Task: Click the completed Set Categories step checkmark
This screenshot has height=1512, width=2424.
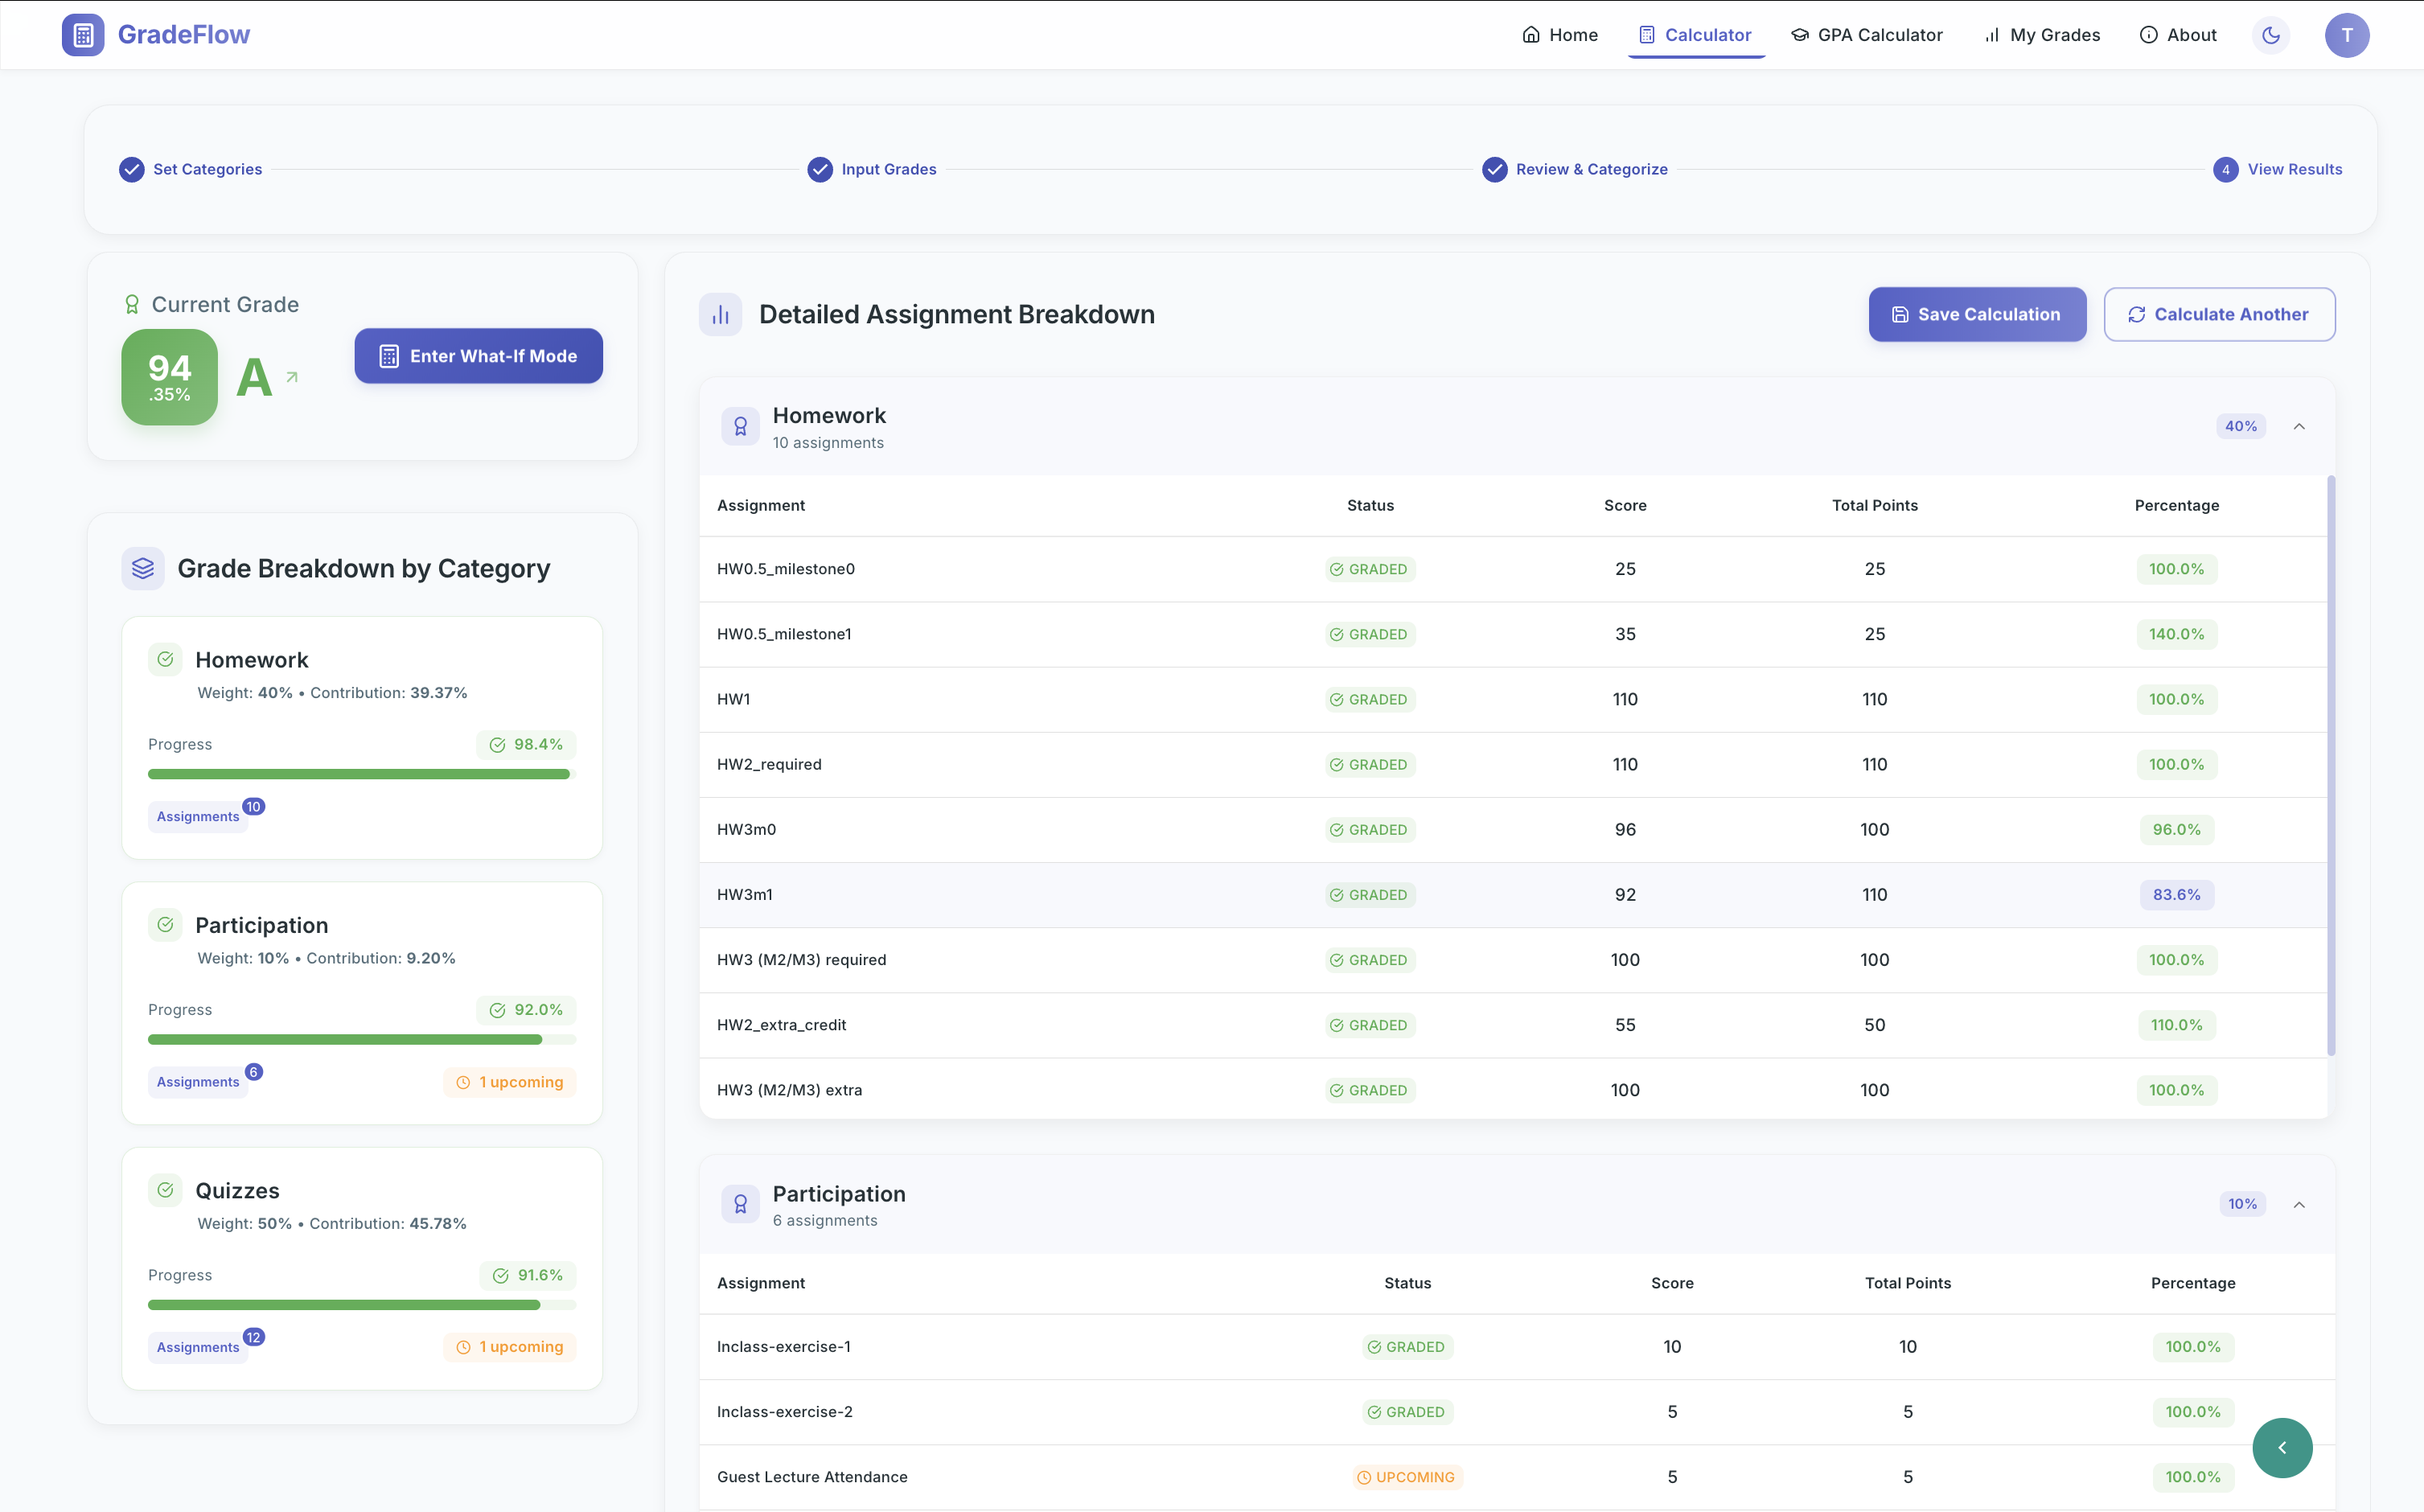Action: [132, 169]
